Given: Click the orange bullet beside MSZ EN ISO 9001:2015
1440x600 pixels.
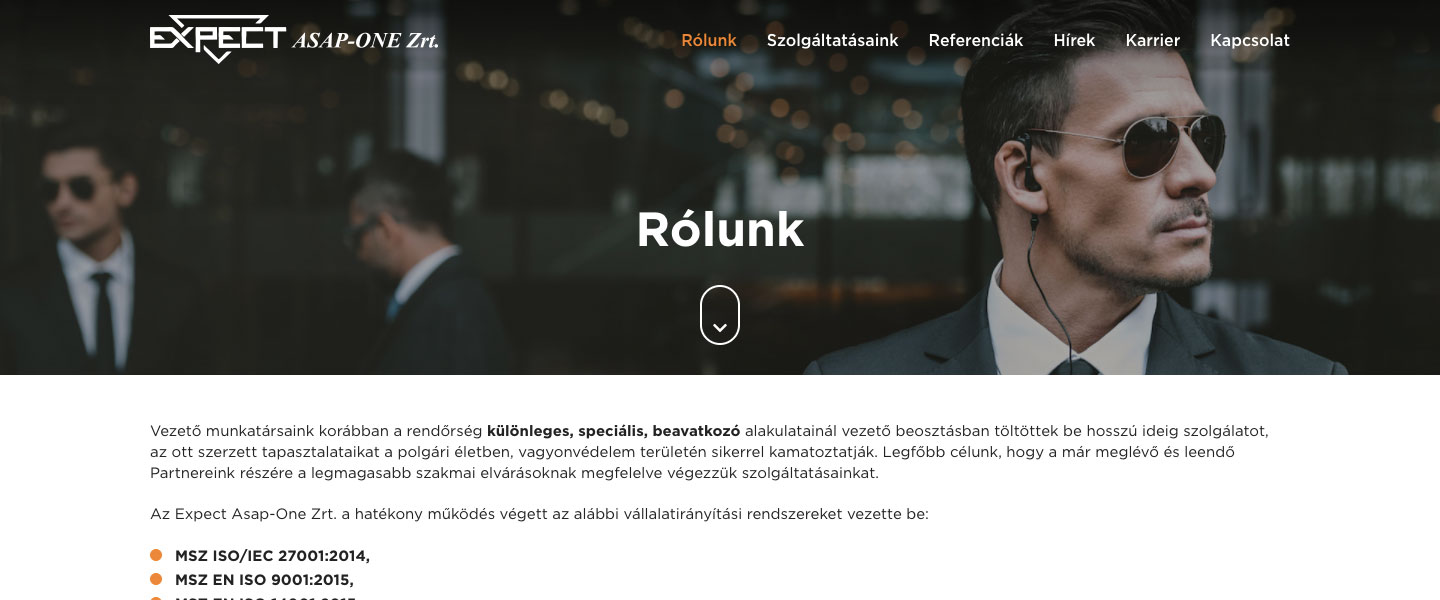Looking at the screenshot, I should point(156,579).
